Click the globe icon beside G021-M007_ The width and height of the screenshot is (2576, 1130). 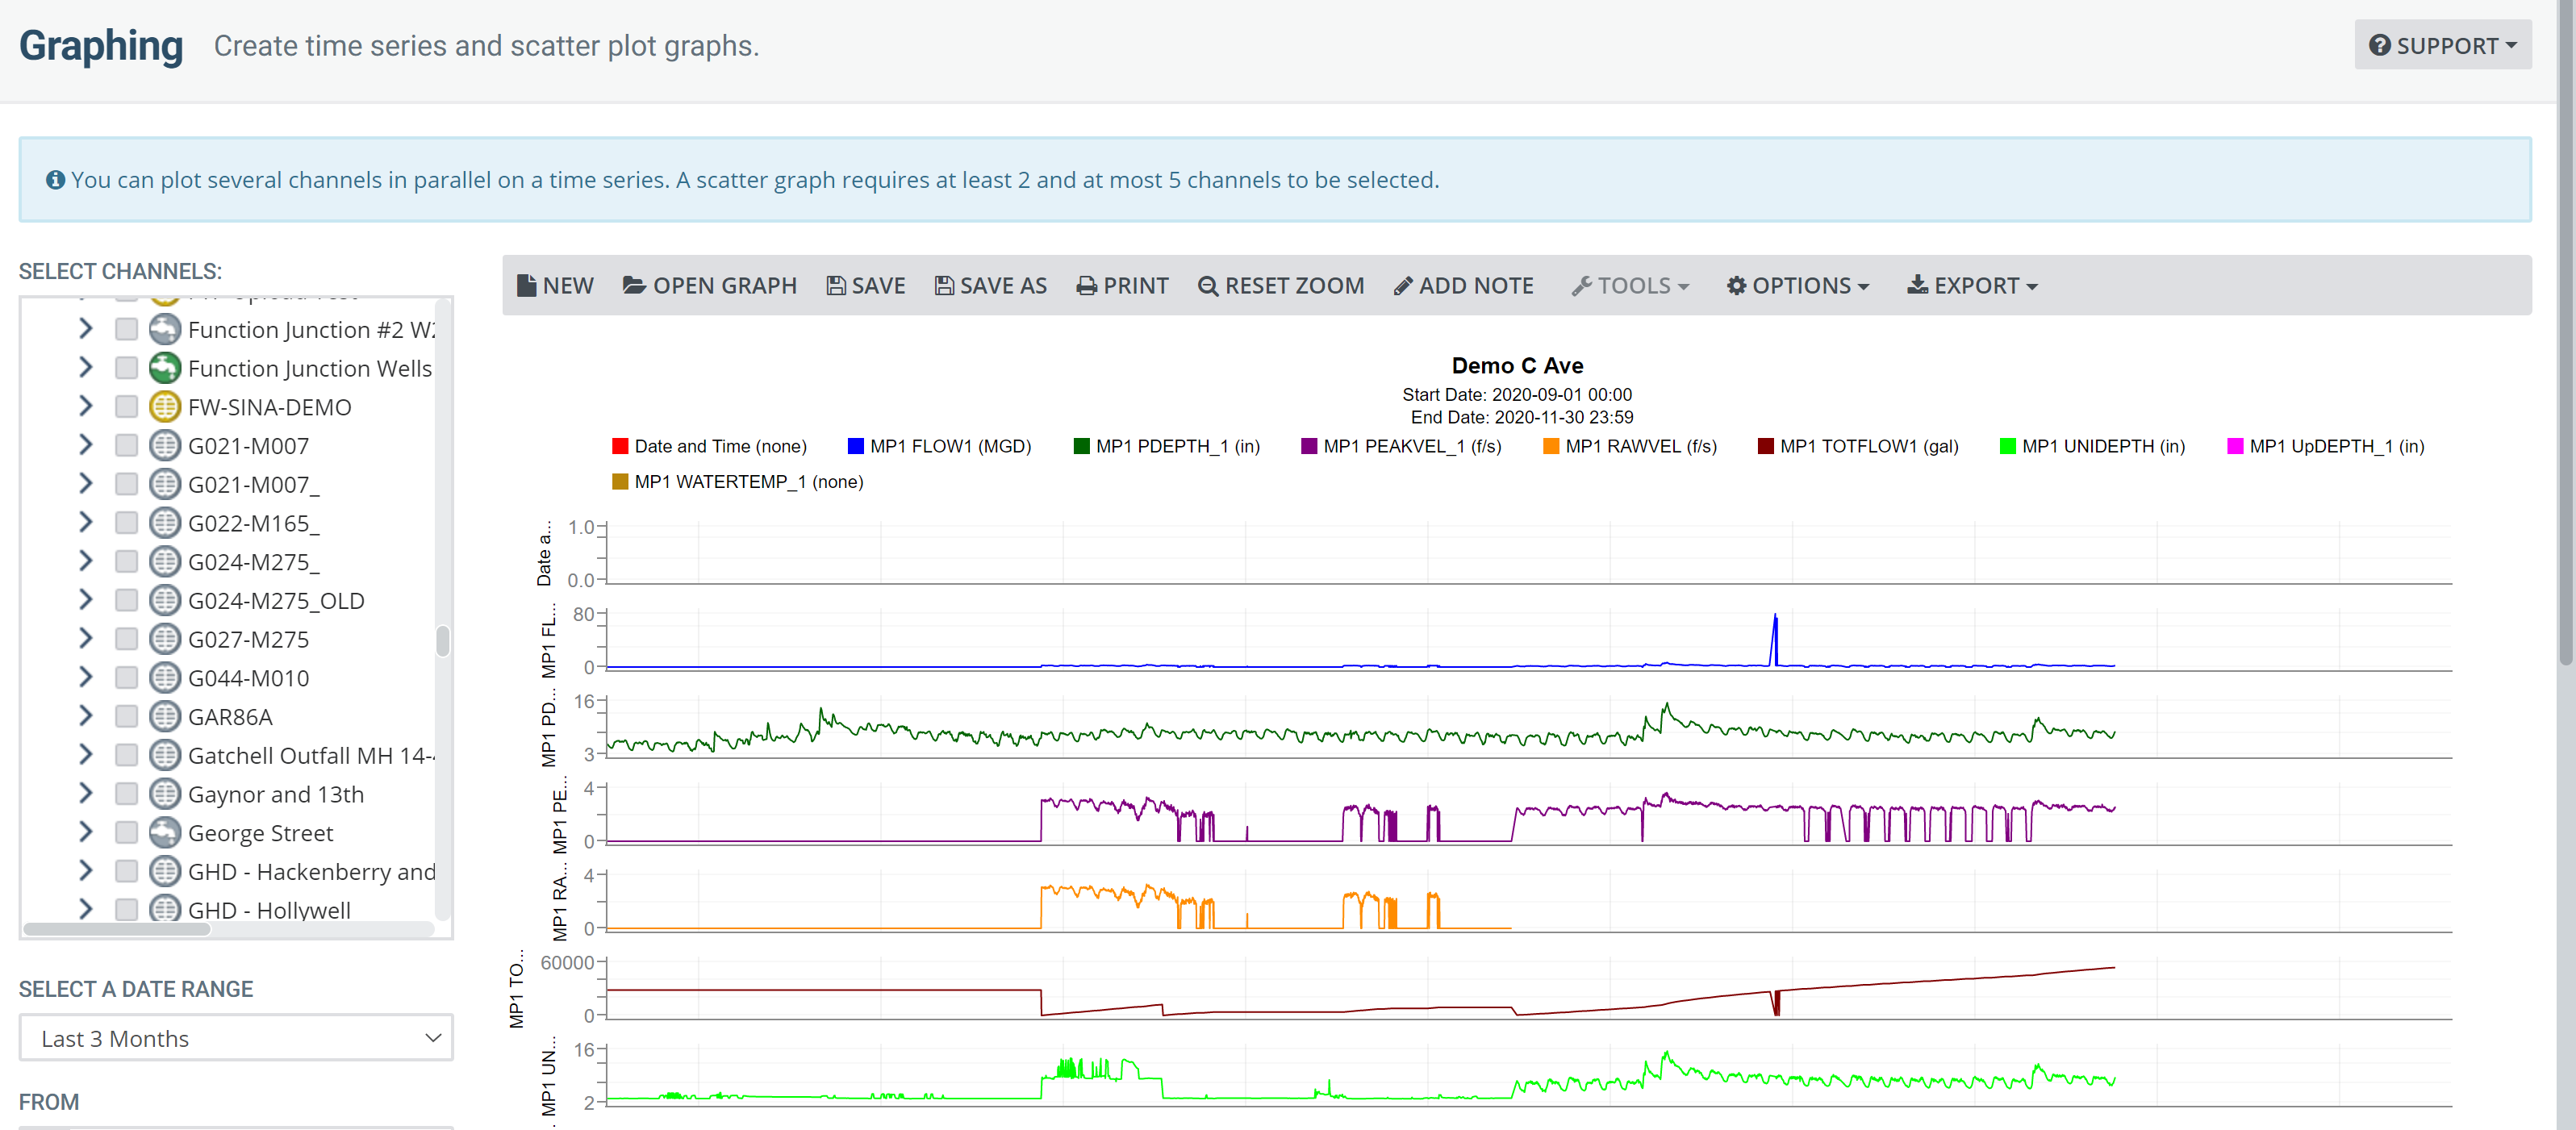[x=165, y=484]
